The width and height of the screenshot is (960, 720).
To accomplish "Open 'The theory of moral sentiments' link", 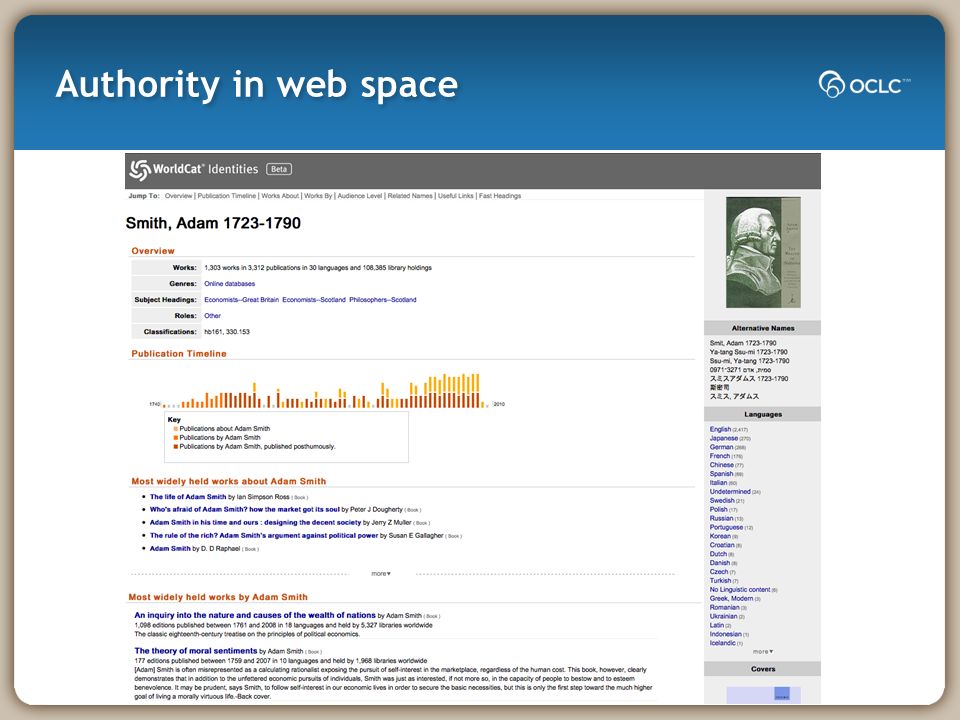I will coord(196,651).
